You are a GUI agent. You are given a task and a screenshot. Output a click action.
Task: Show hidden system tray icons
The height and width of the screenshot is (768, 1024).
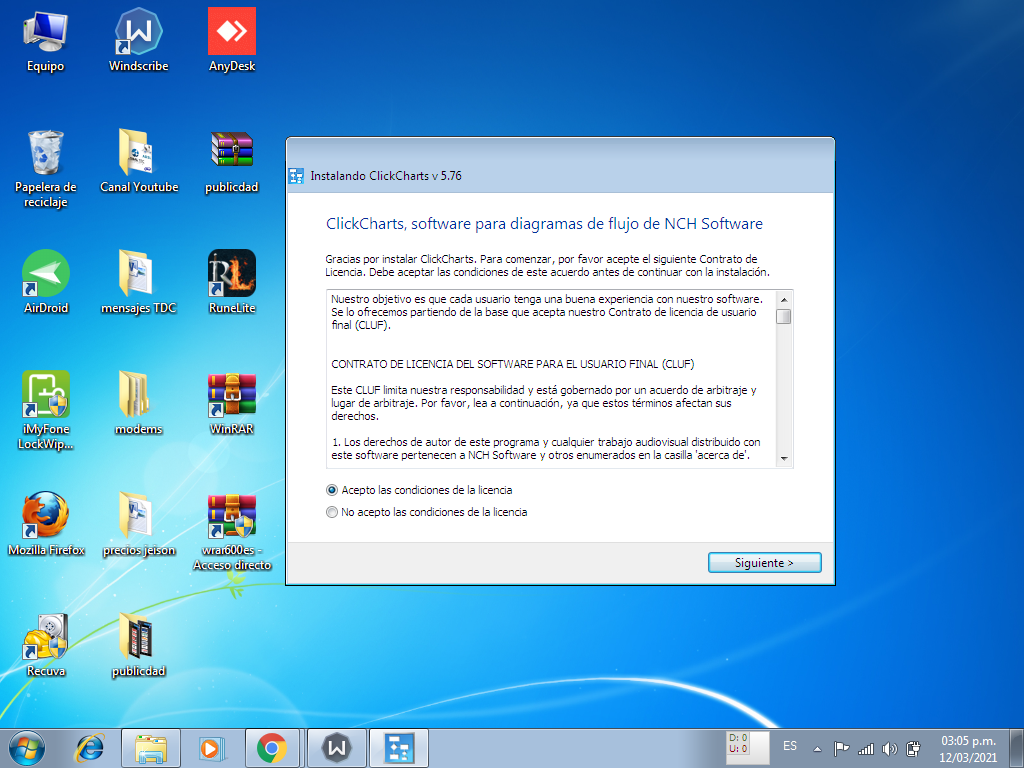tap(817, 749)
